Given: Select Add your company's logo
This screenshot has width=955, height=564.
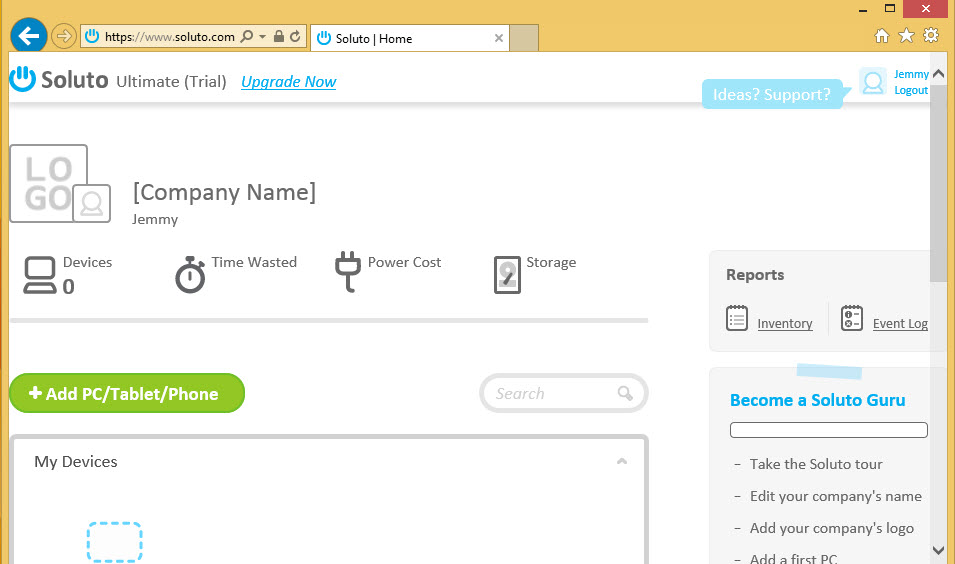Looking at the screenshot, I should 832,528.
